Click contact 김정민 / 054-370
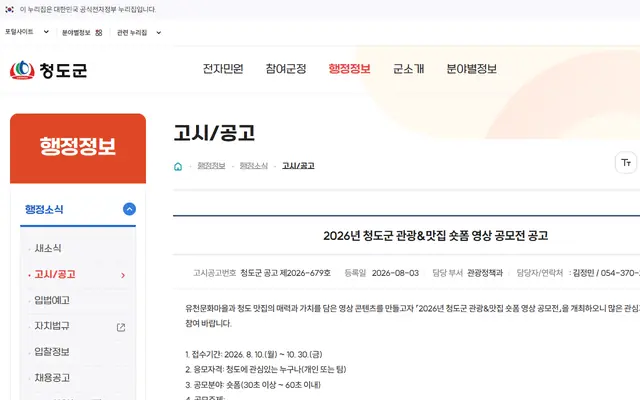The width and height of the screenshot is (640, 400). [x=606, y=273]
